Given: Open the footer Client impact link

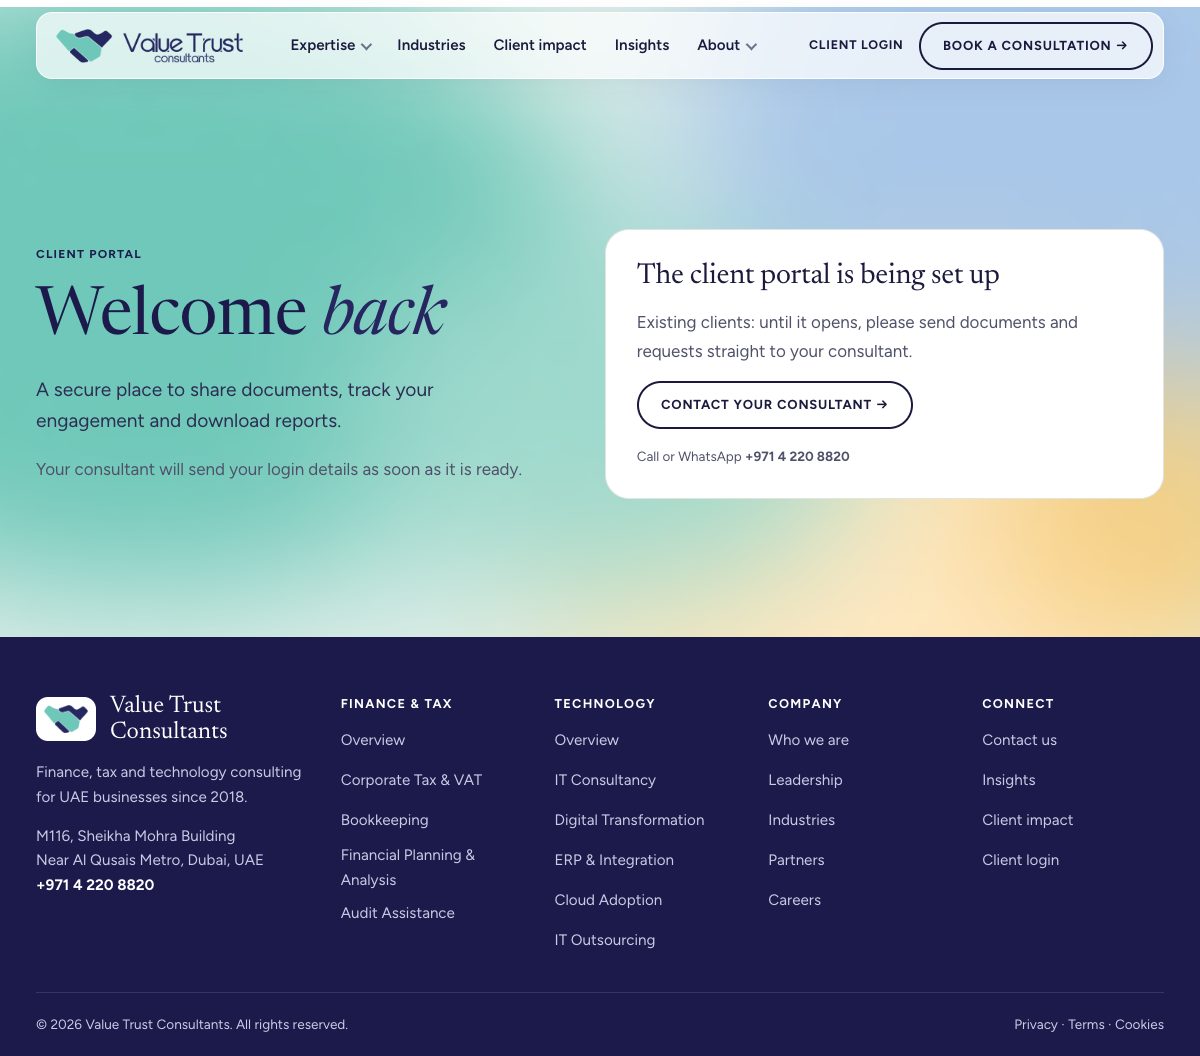Looking at the screenshot, I should pyautogui.click(x=1027, y=820).
